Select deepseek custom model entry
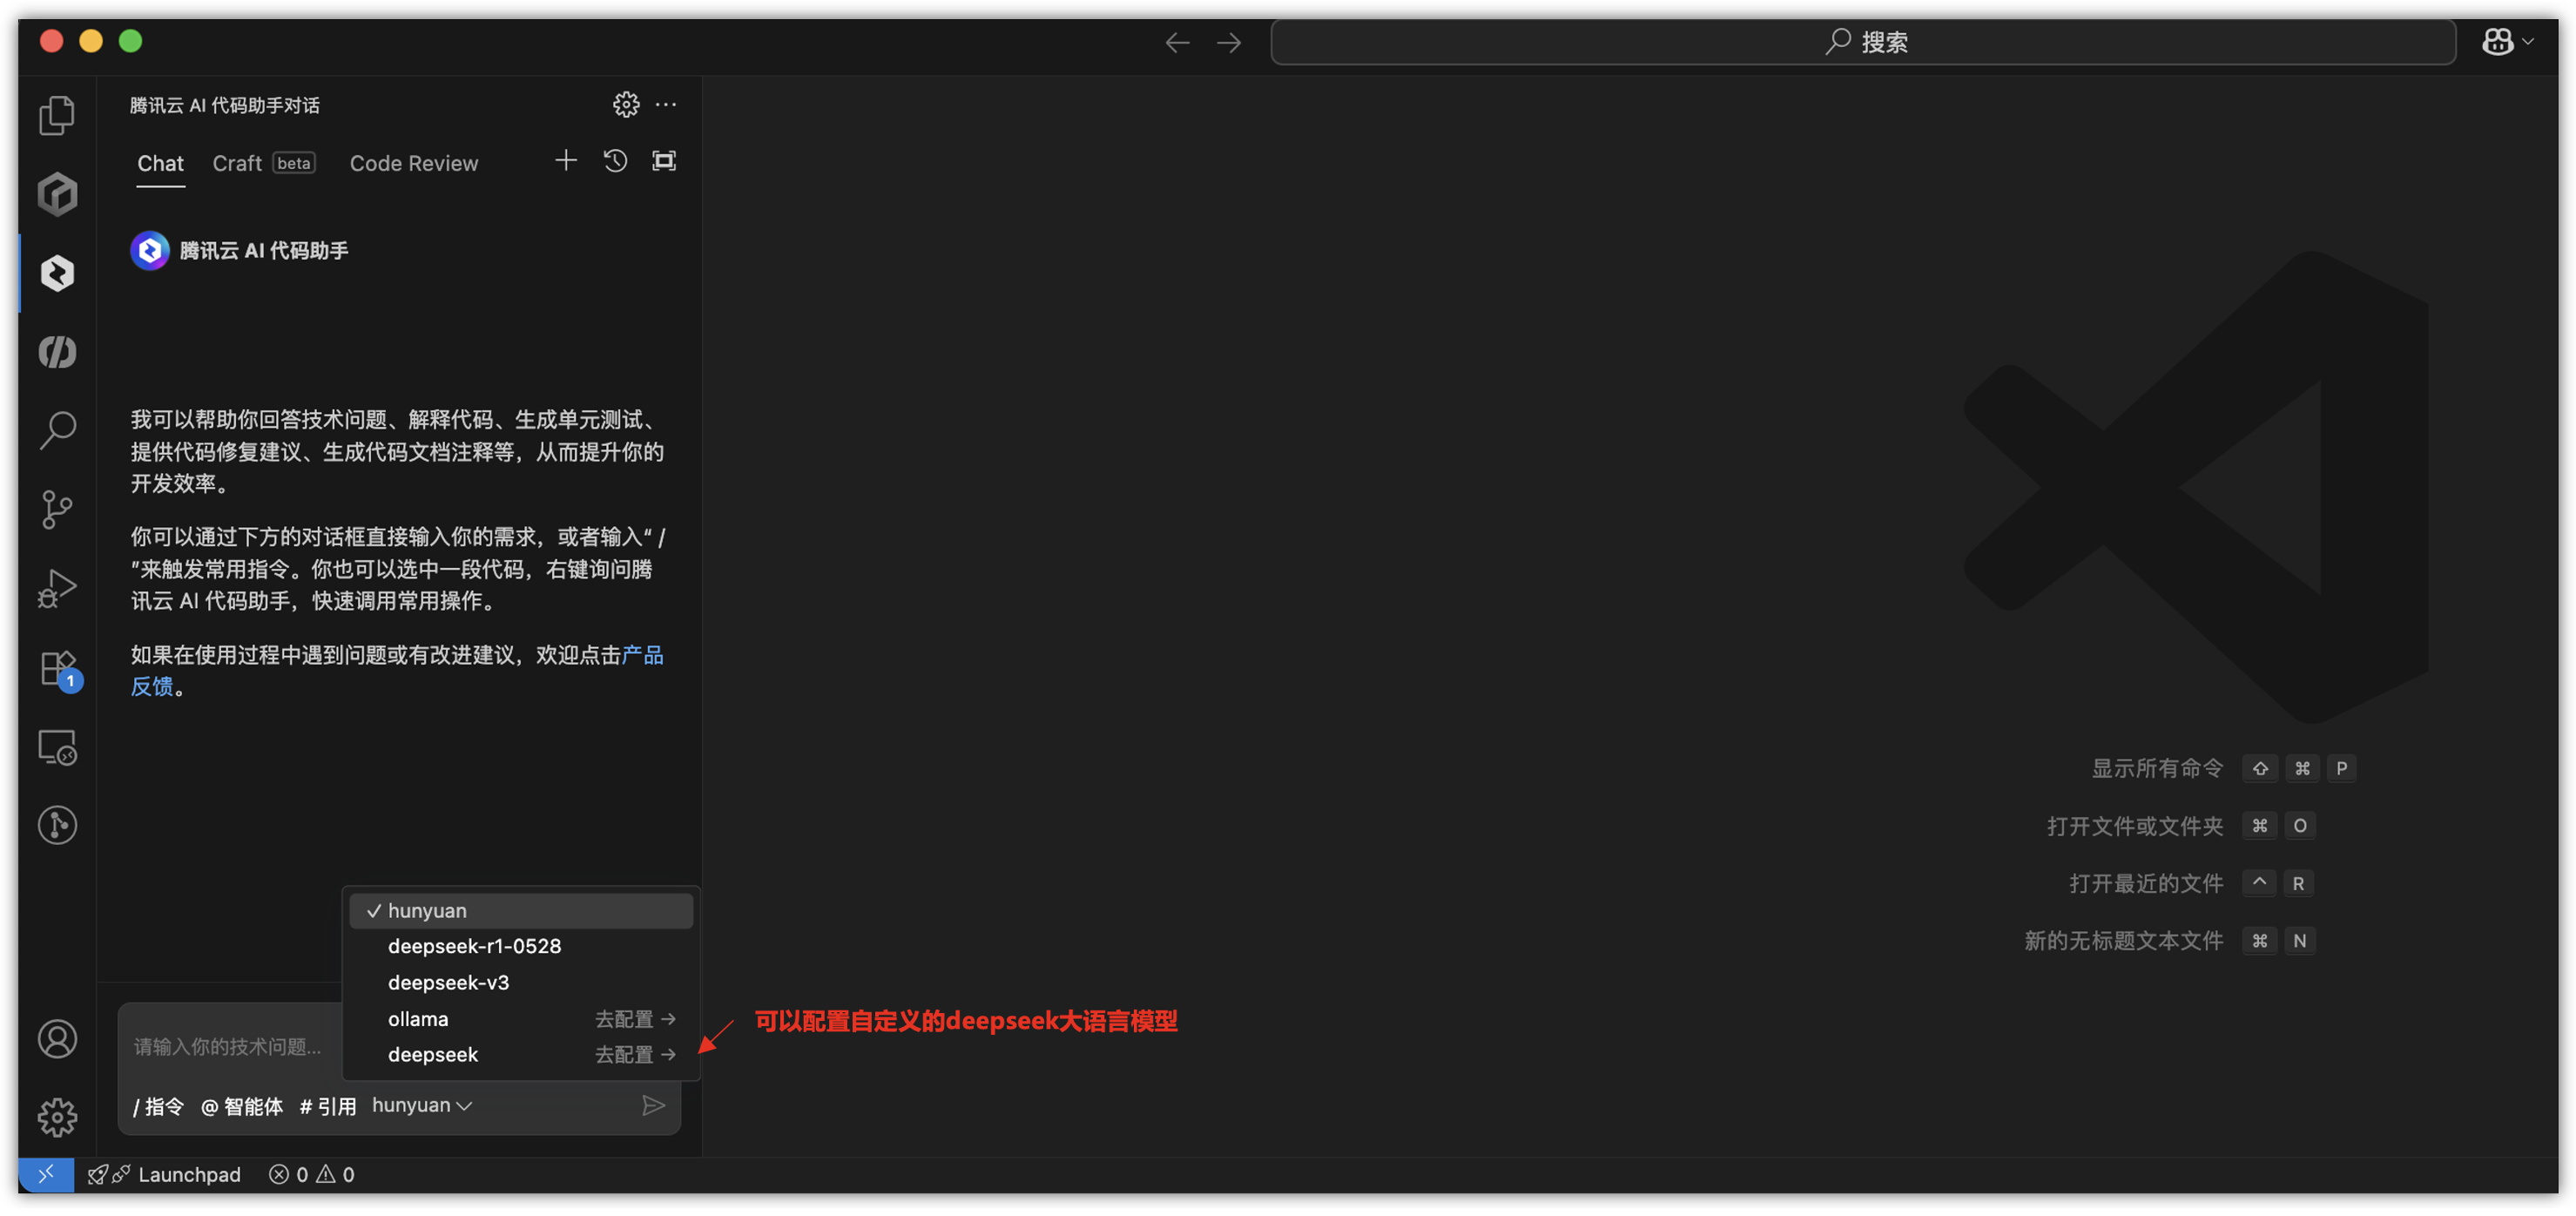 point(521,1055)
